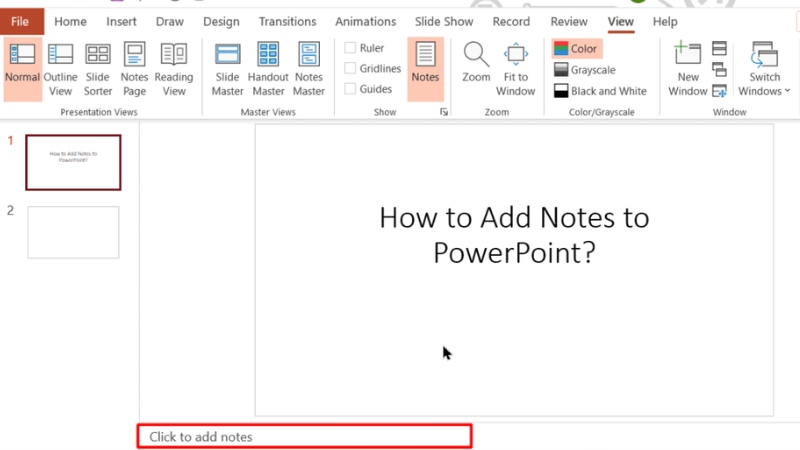
Task: Switch to the Draw tab
Action: (x=170, y=22)
